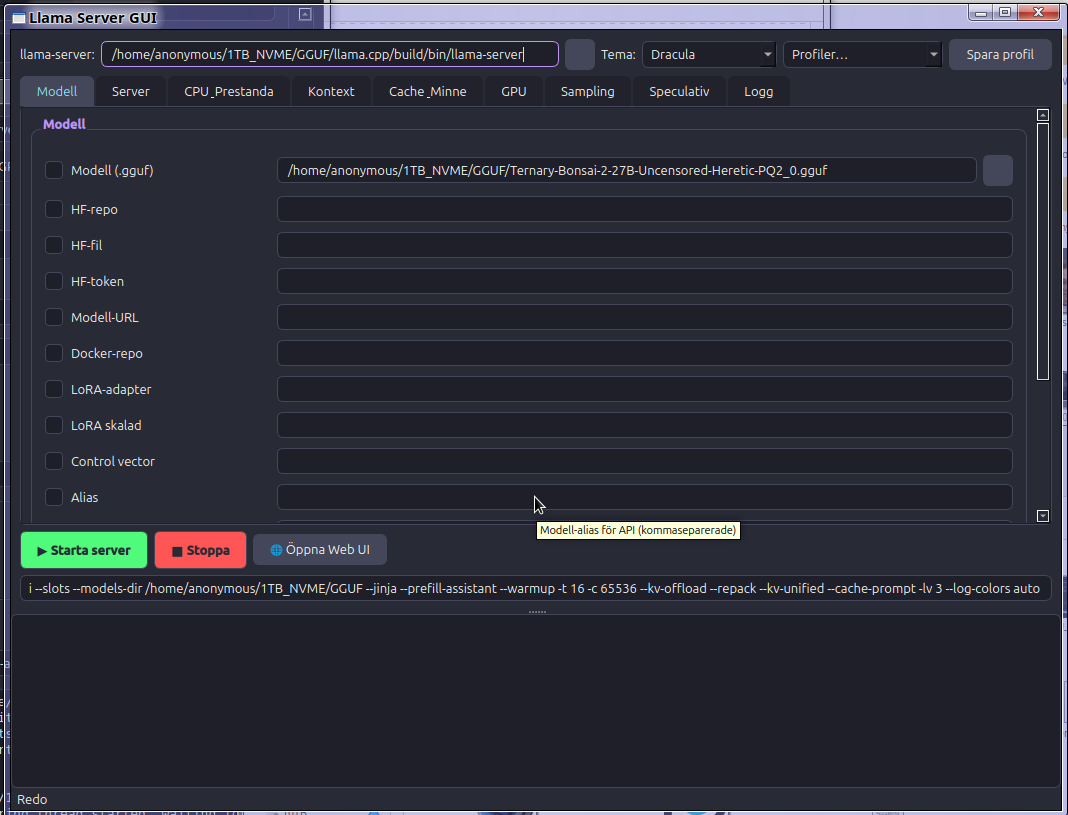Open the Profiler... dropdown
Viewport: 1068px width, 815px height.
(862, 54)
